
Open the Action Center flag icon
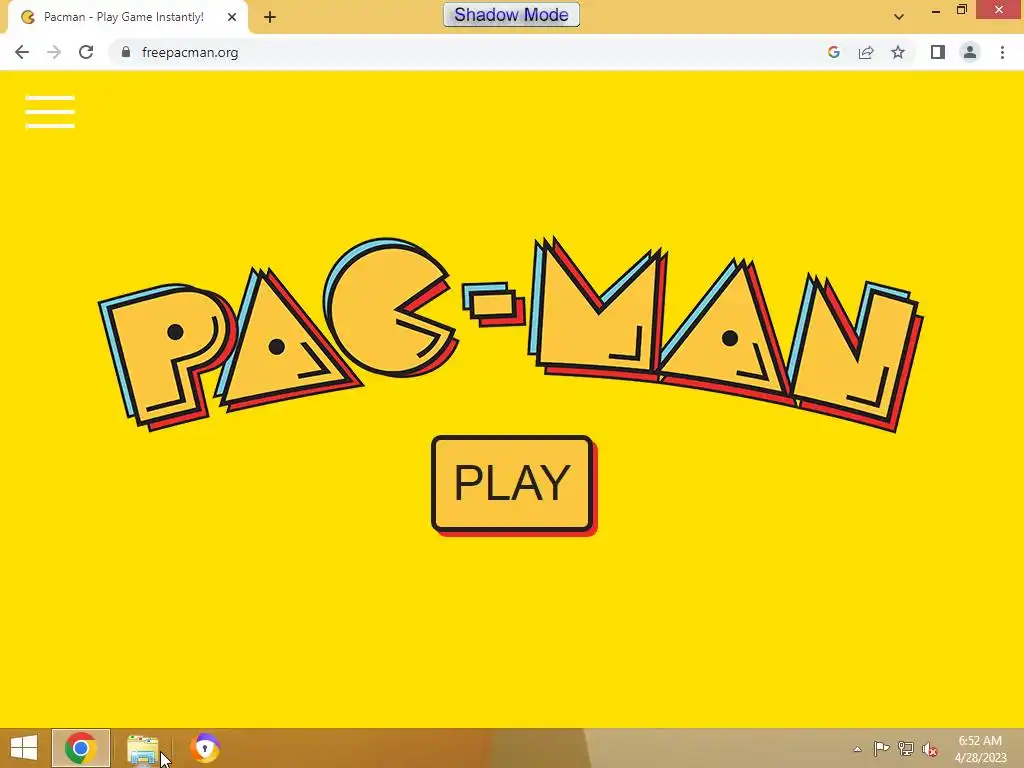coord(881,749)
